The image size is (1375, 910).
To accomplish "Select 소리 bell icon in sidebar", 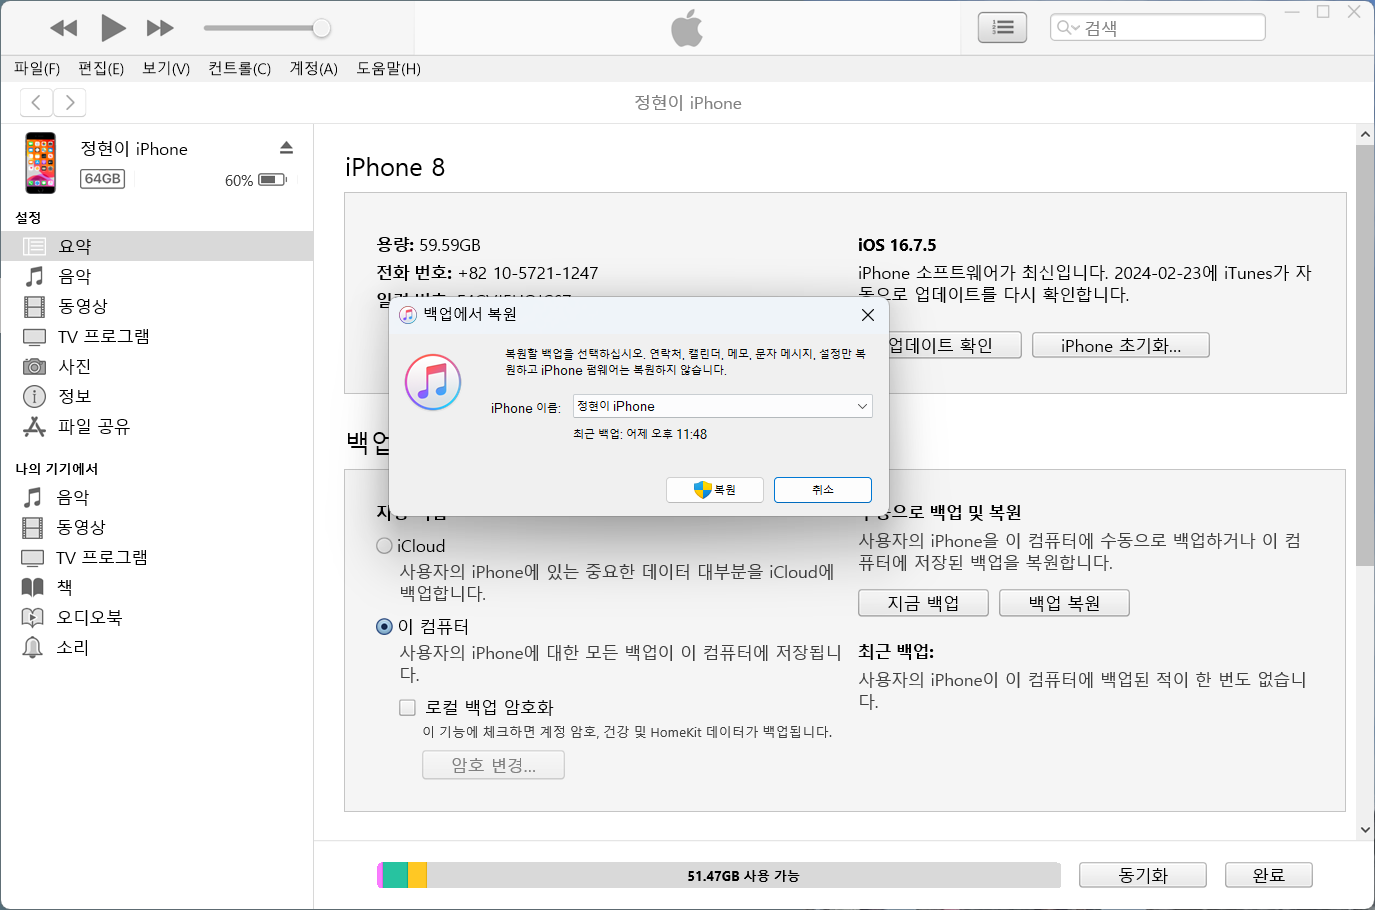I will tap(33, 647).
